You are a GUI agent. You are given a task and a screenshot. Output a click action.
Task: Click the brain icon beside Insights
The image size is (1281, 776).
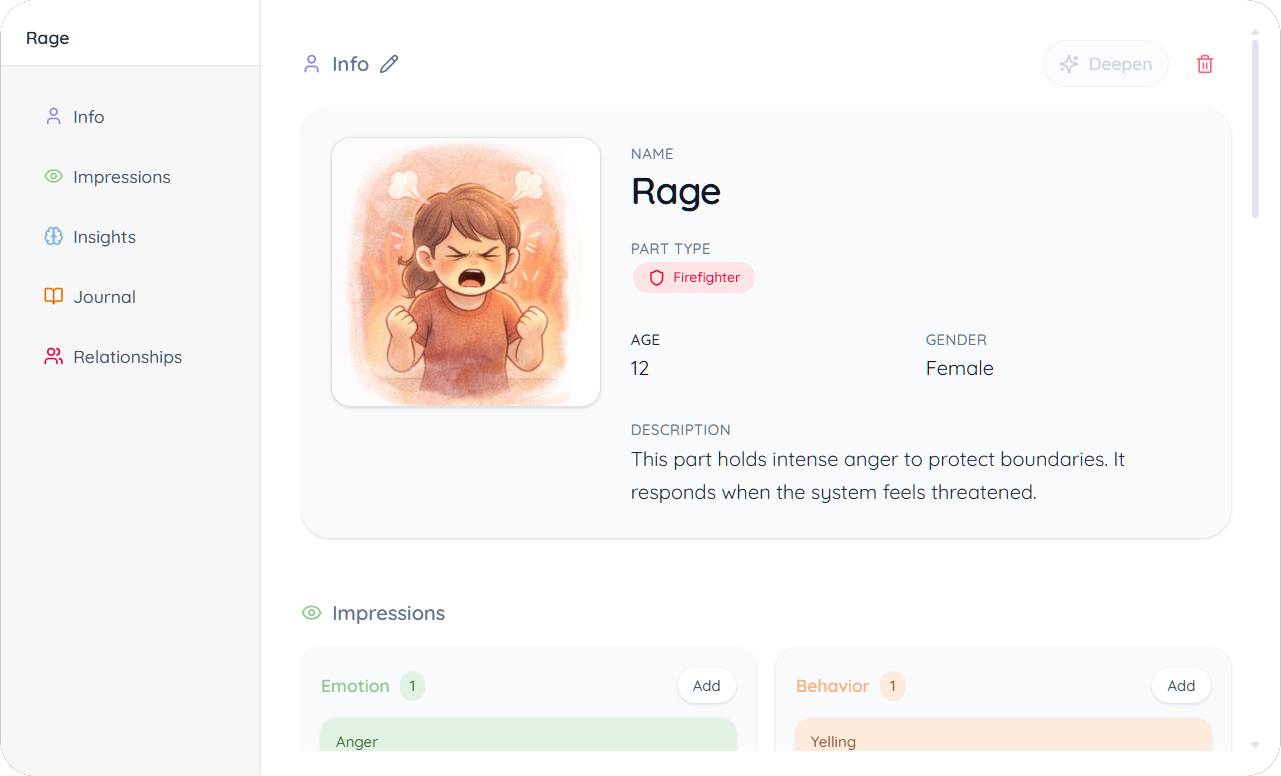coord(54,237)
